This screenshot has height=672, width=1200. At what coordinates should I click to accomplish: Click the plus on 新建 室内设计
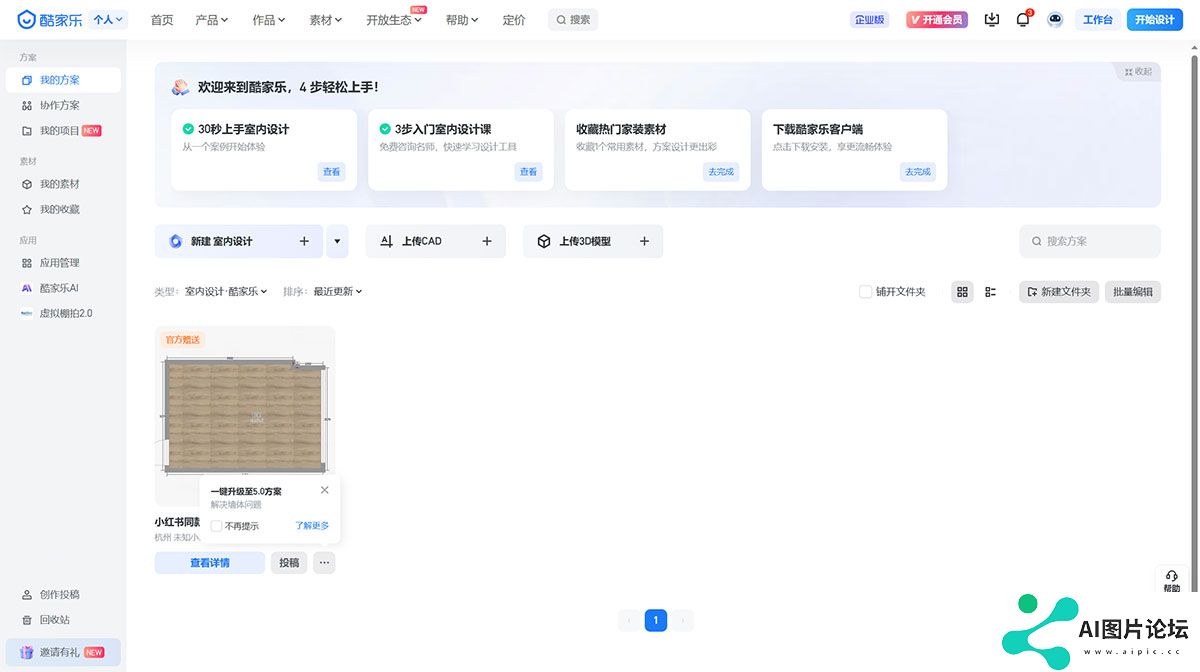(x=304, y=241)
